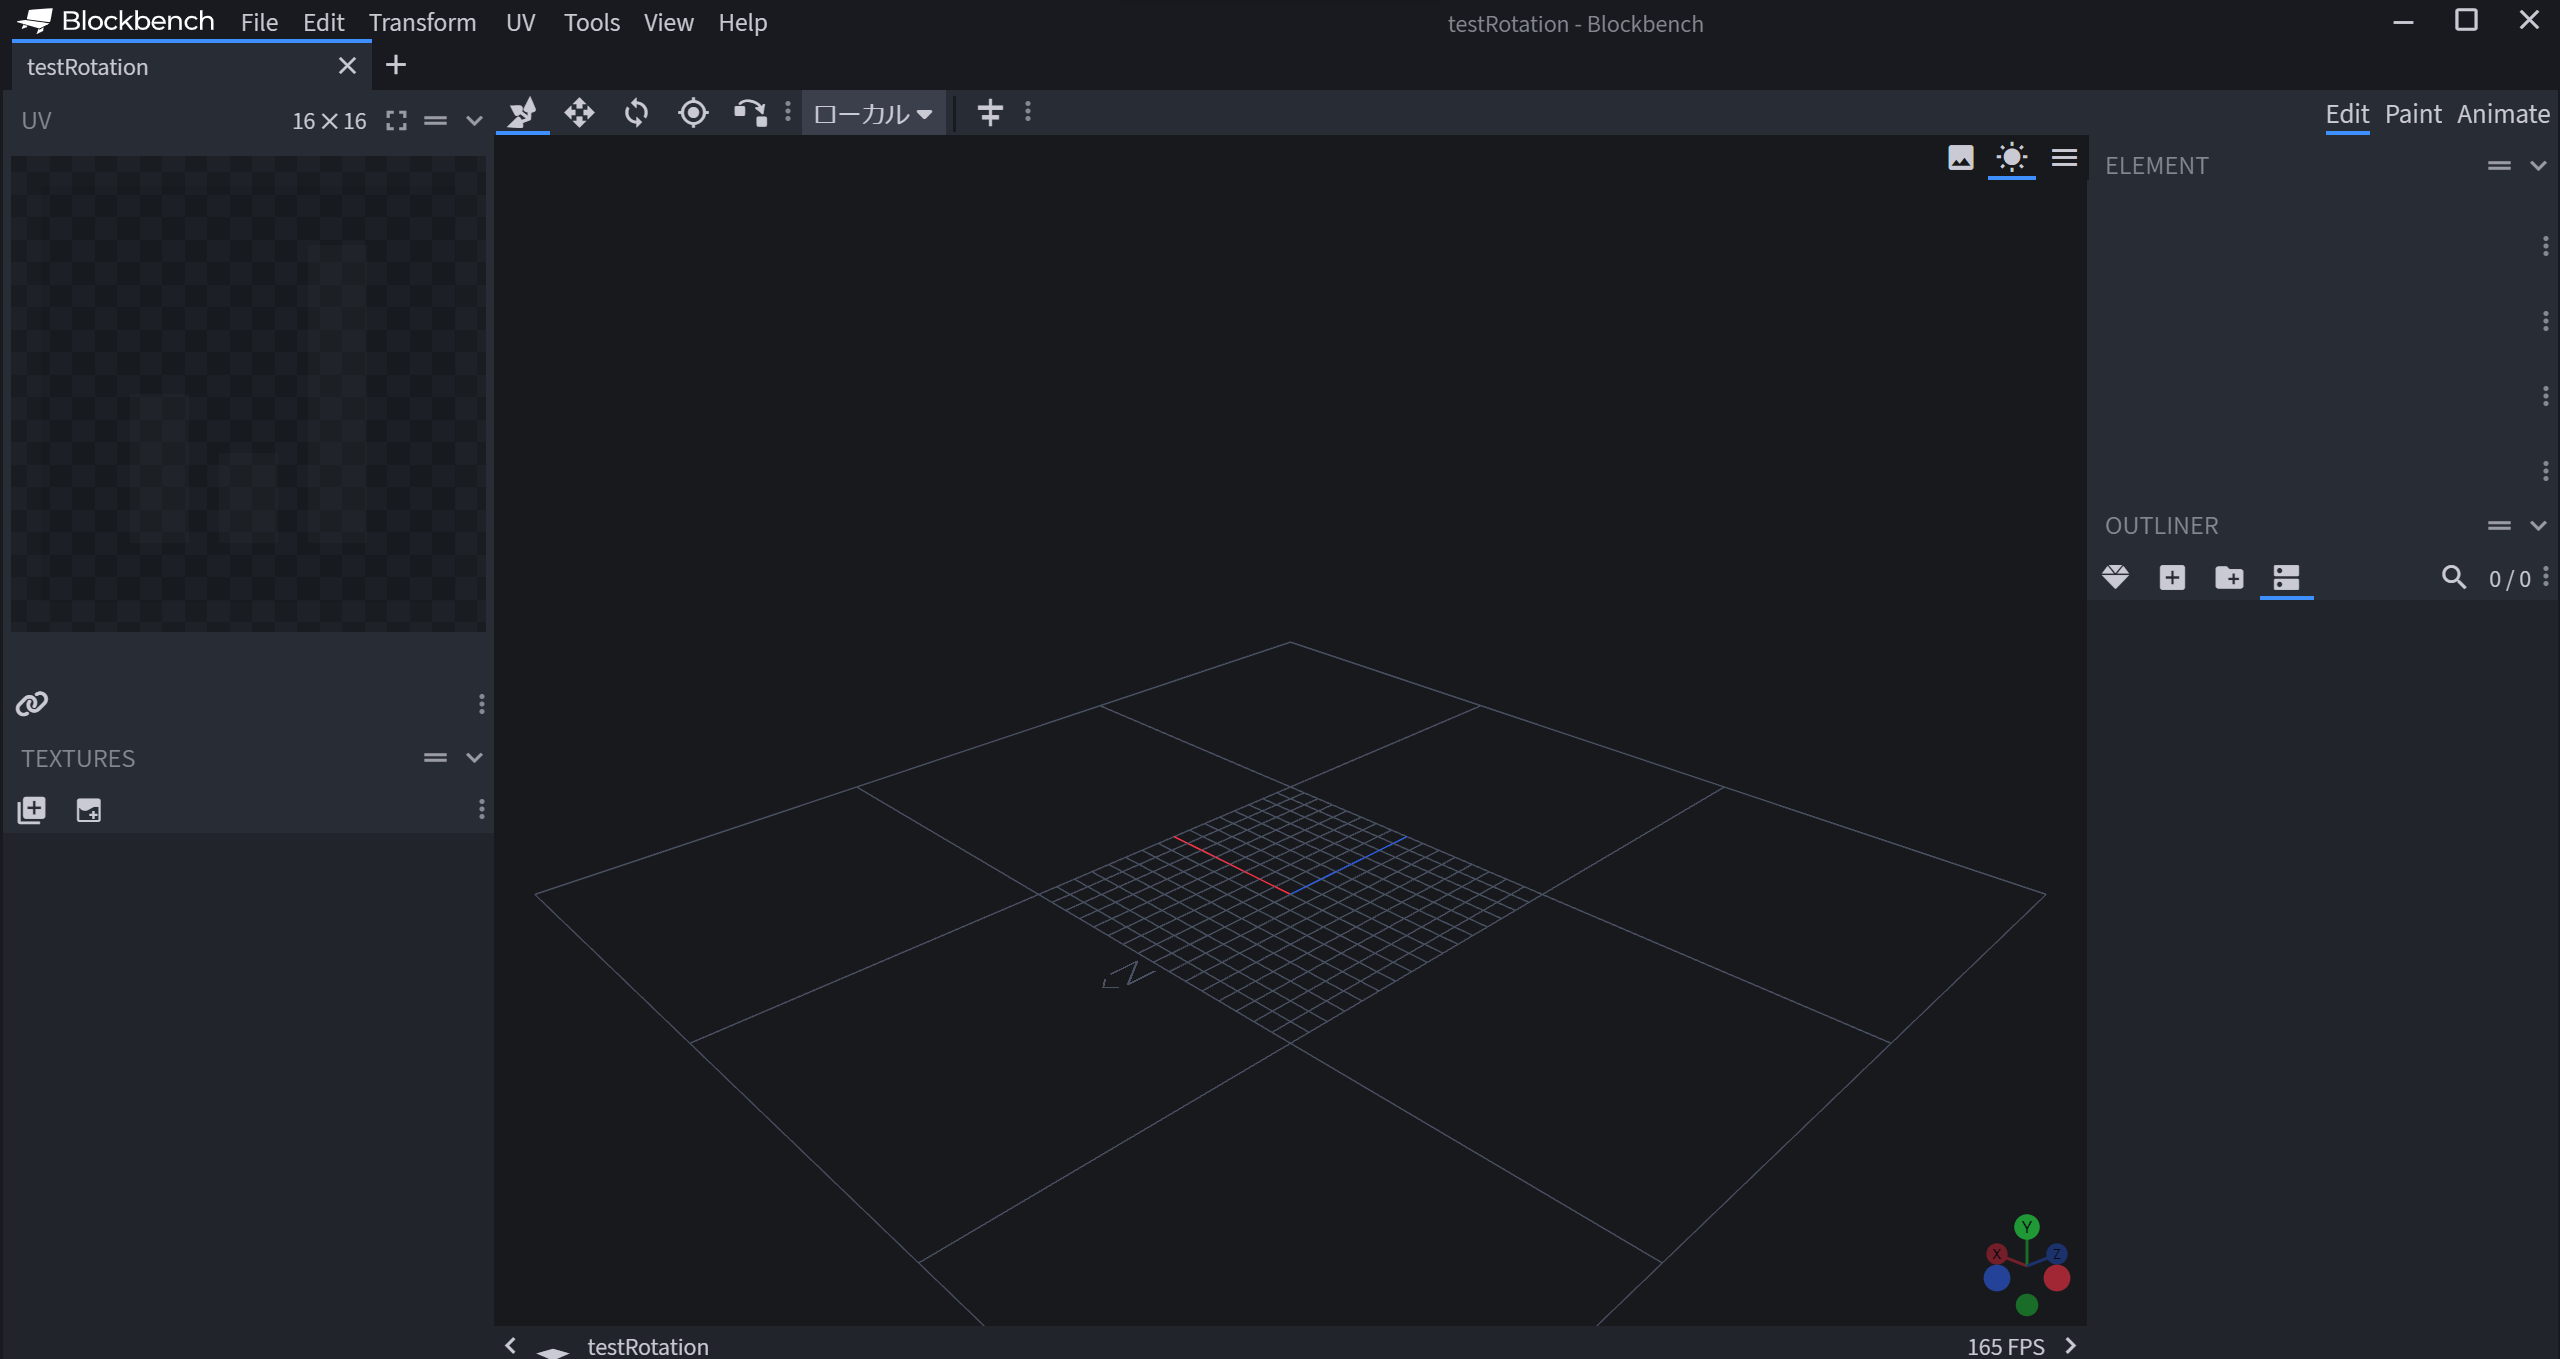Select the Rotate tool in the toolbar
Viewport: 2560px width, 1359px height.
pos(635,113)
